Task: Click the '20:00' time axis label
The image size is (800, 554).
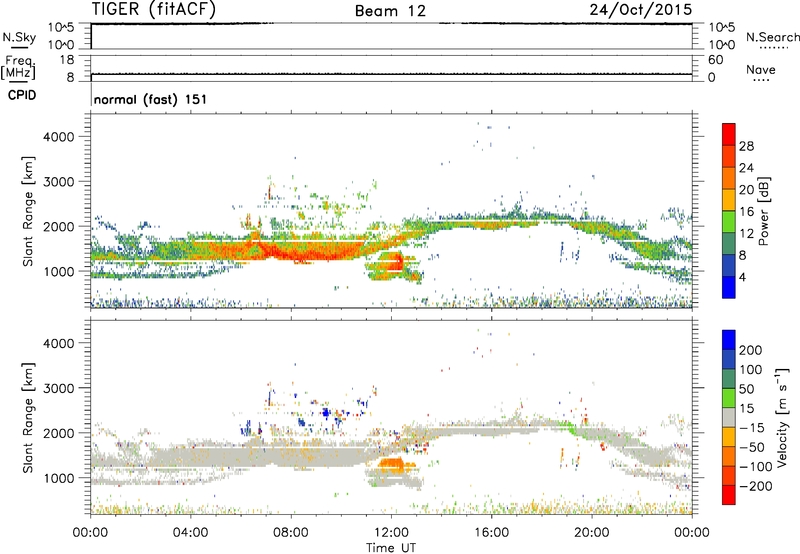Action: [592, 533]
